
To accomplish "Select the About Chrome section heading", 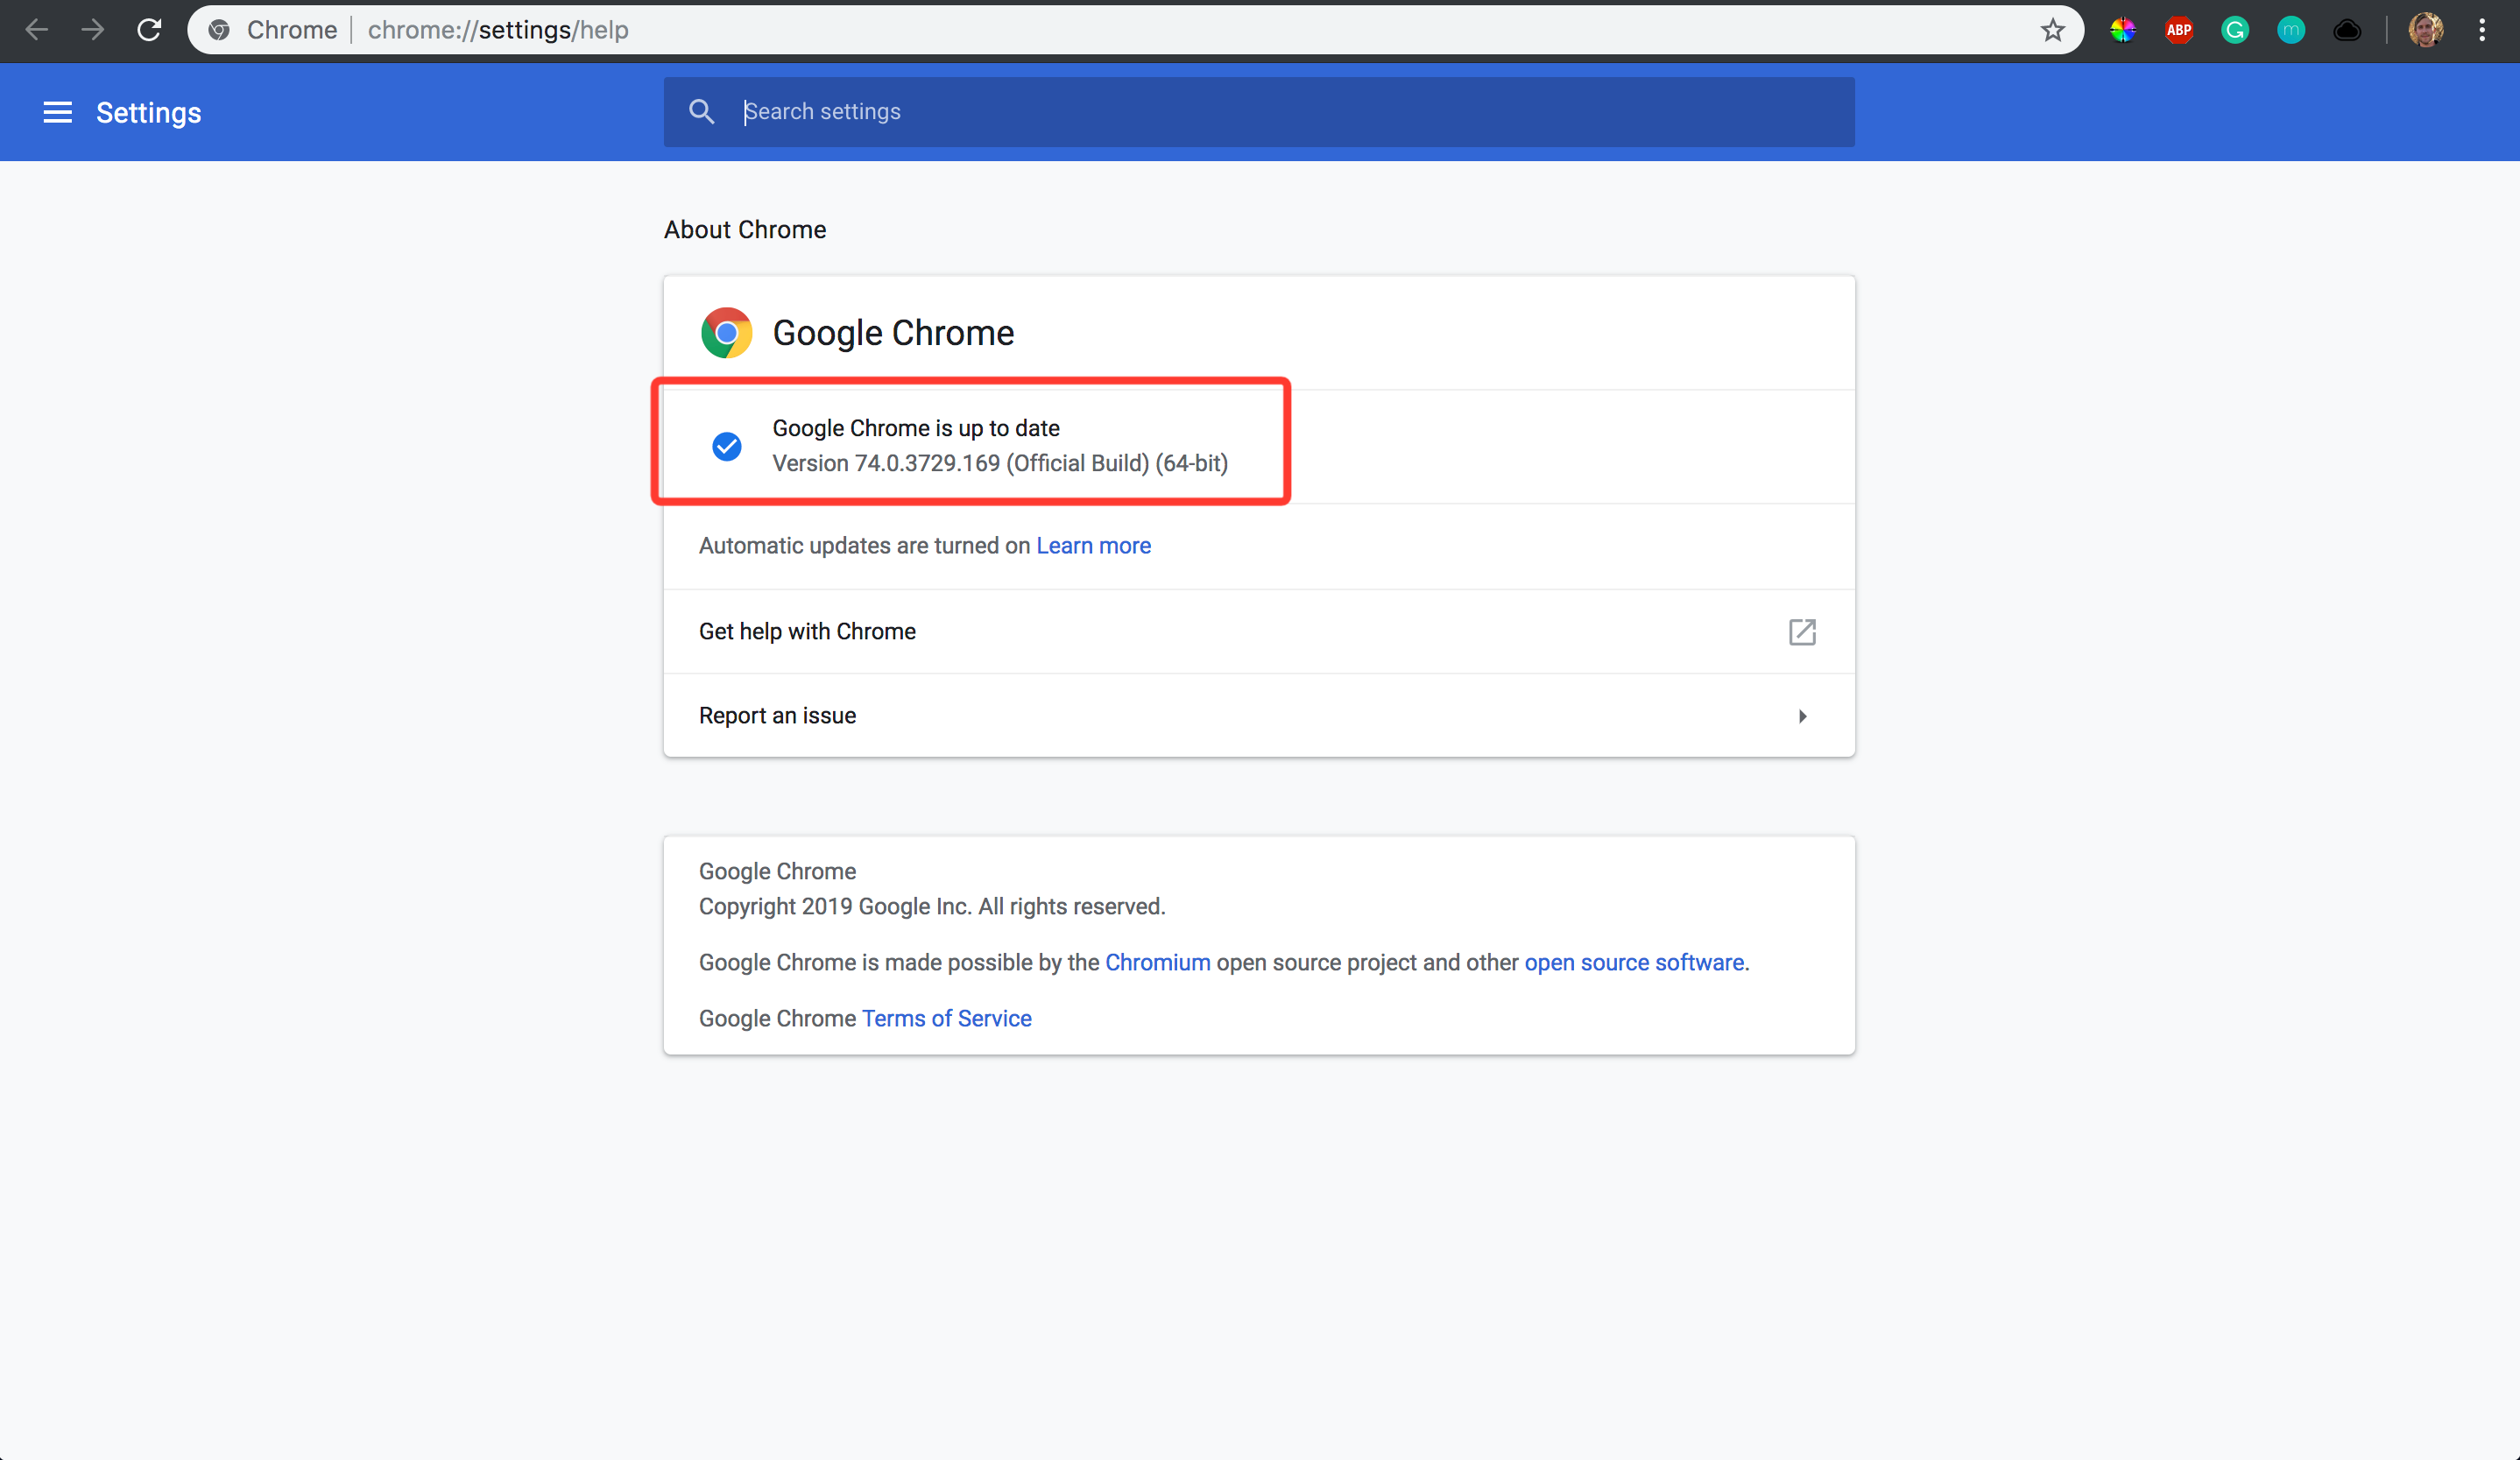I will pos(744,228).
